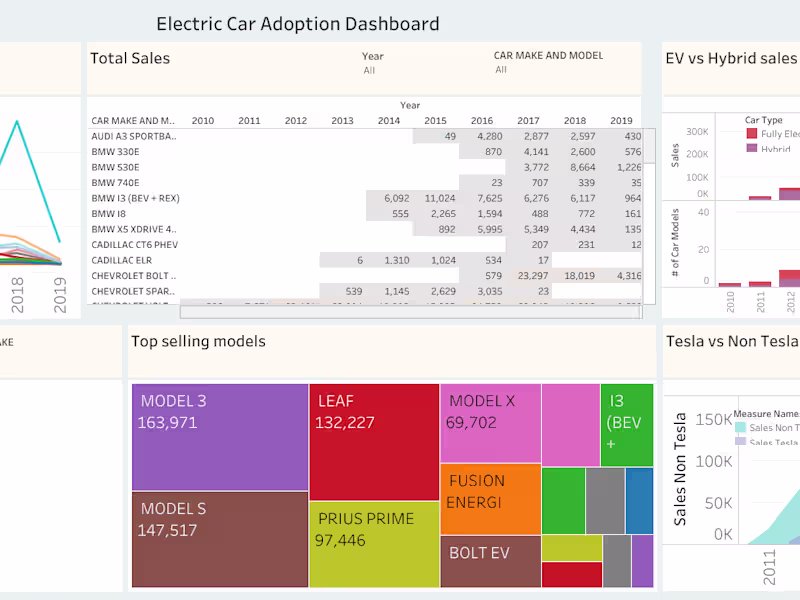Click the 2018 axis label on line chart
The height and width of the screenshot is (600, 800).
click(17, 295)
